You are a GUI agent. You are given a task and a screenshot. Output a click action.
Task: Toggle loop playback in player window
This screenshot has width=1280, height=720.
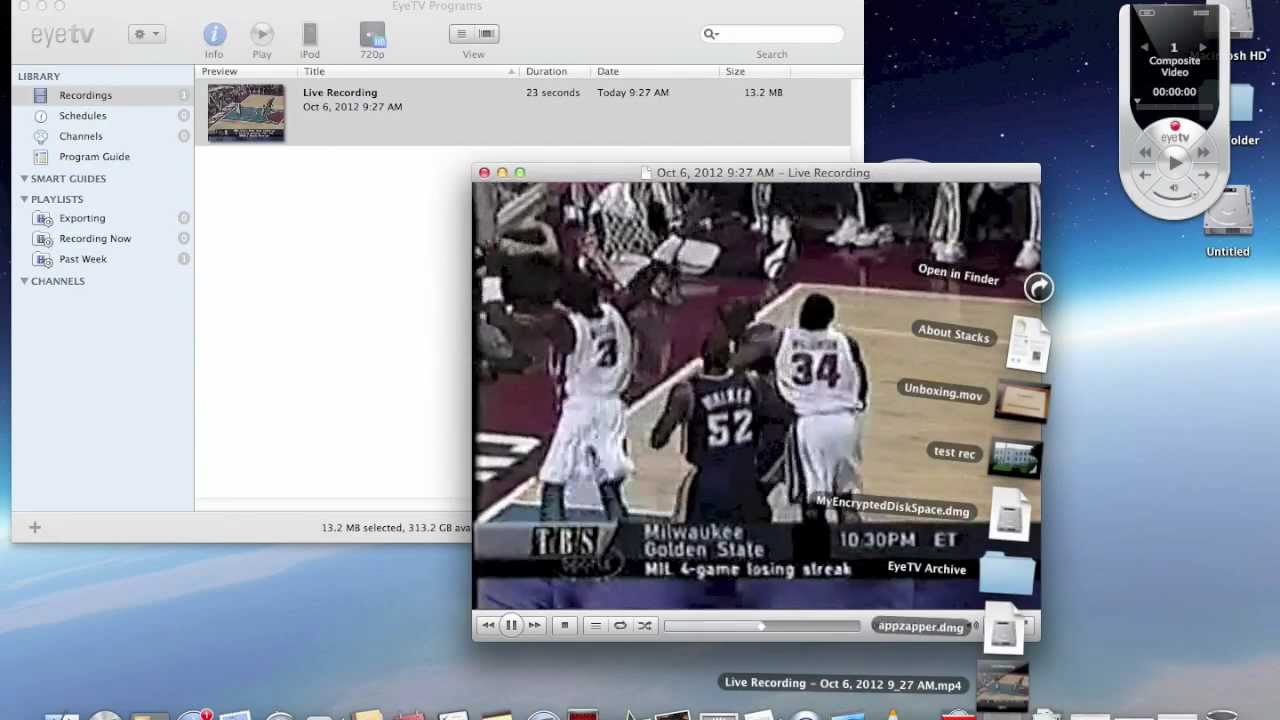[620, 626]
